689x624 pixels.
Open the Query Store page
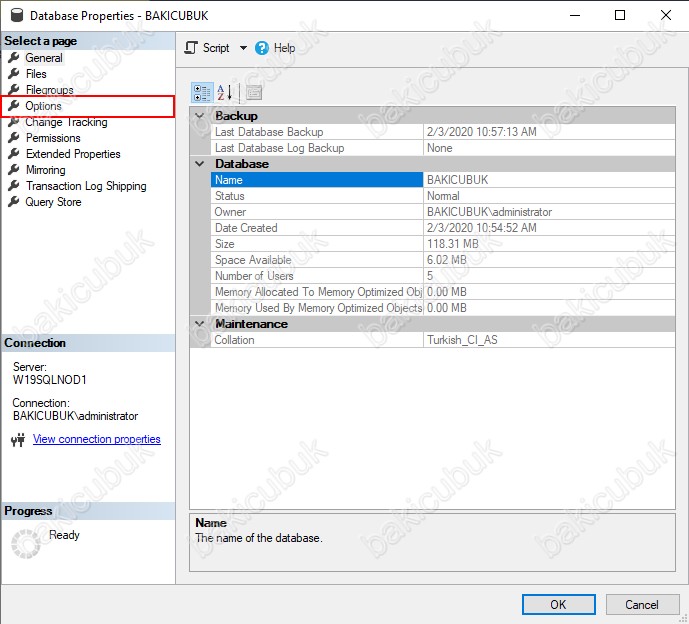(x=53, y=202)
